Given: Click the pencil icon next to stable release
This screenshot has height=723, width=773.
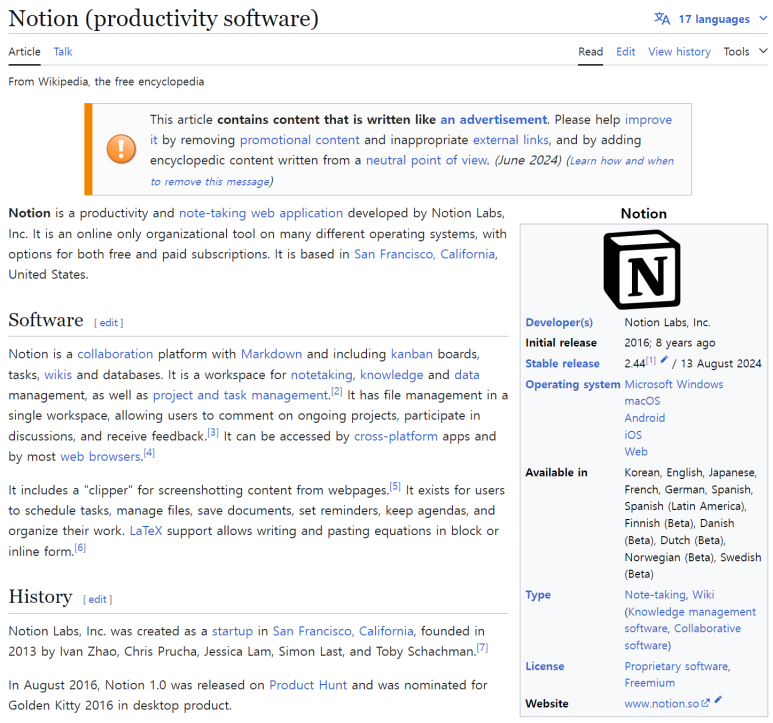Looking at the screenshot, I should point(664,360).
